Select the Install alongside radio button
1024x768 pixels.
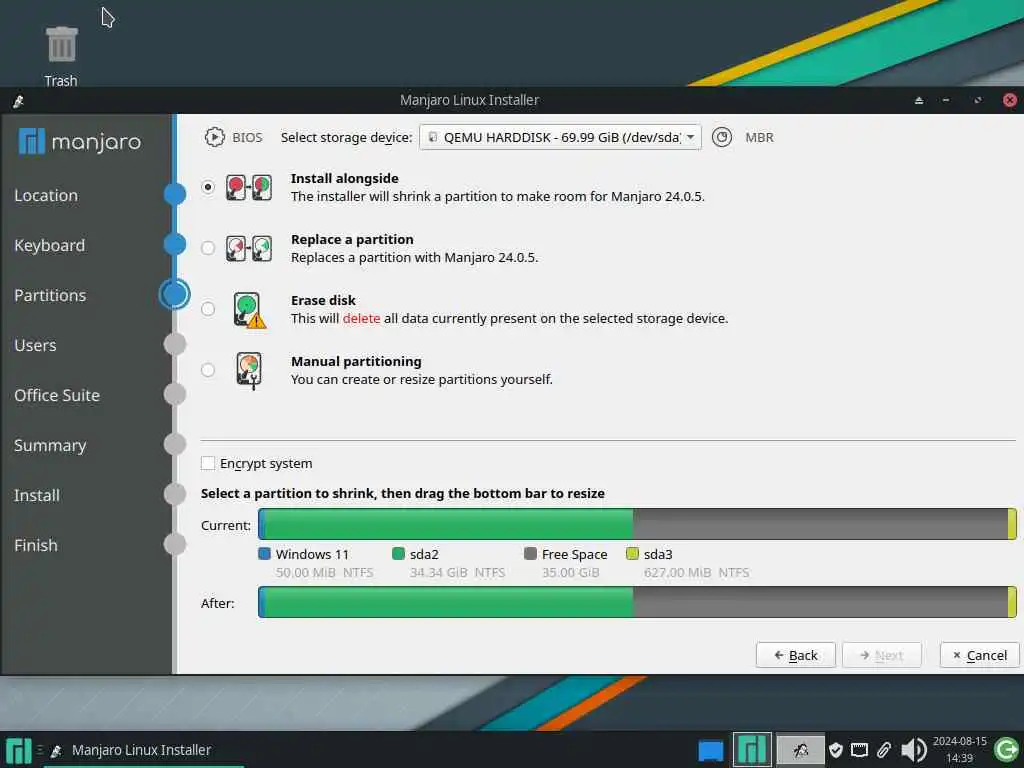[x=208, y=187]
